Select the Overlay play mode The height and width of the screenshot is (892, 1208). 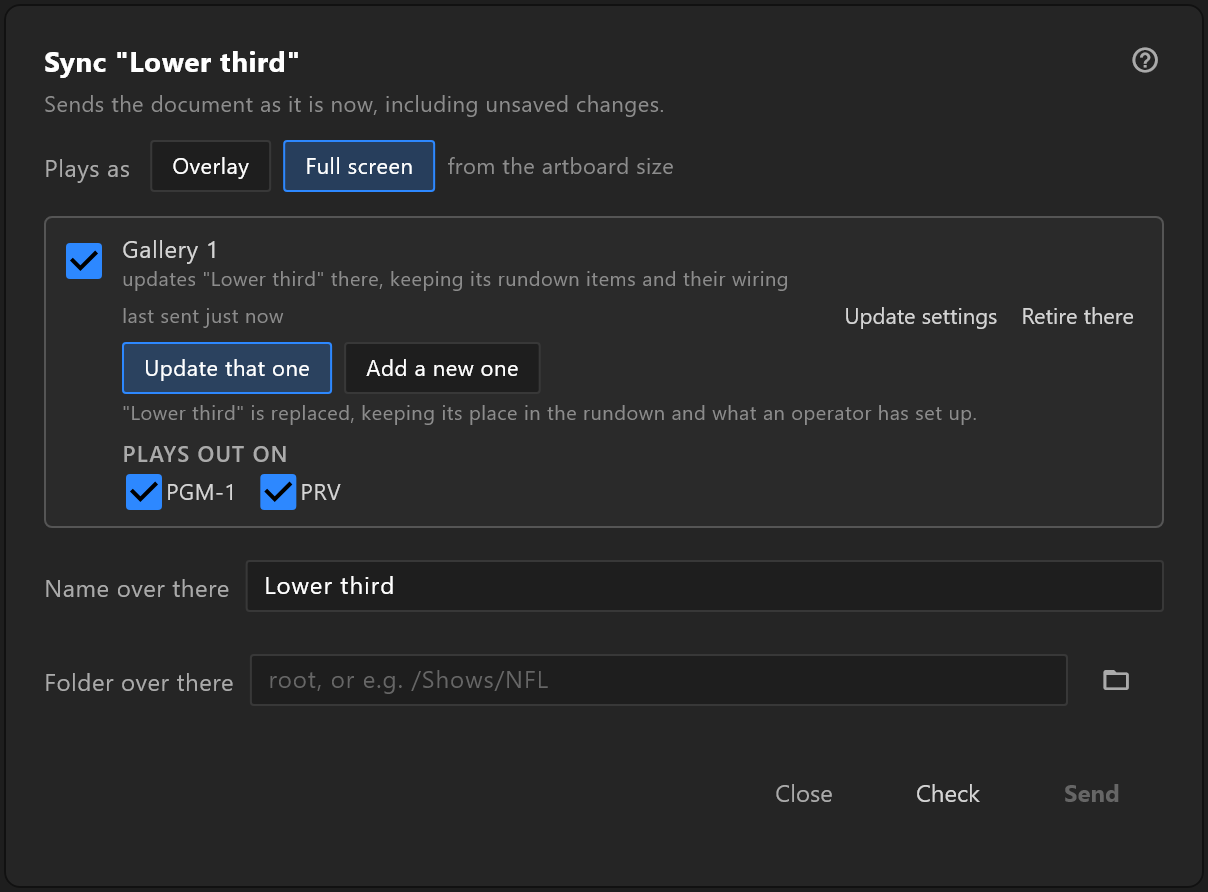(211, 166)
